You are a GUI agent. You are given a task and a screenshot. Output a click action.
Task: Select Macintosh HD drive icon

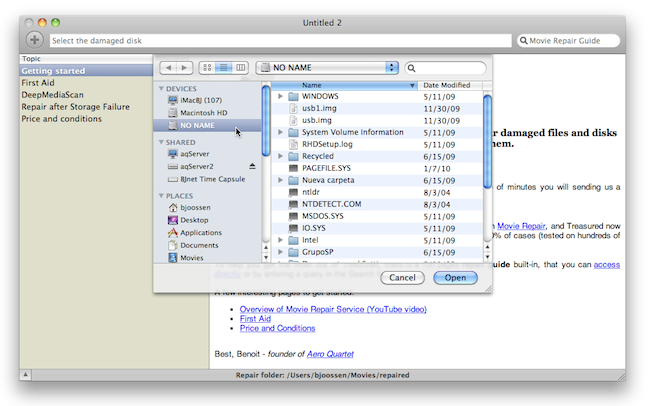tap(173, 112)
